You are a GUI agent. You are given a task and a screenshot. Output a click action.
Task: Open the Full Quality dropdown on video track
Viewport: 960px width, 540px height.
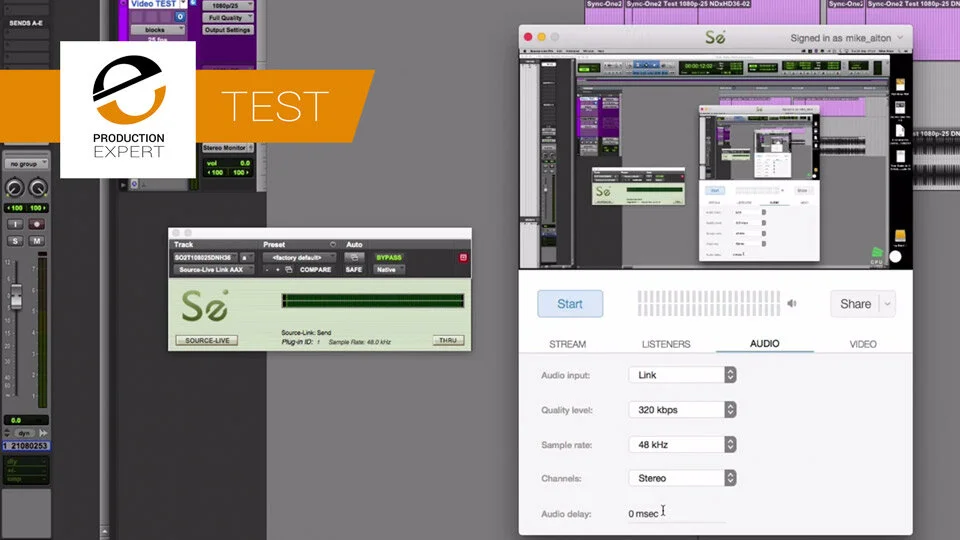tap(228, 18)
